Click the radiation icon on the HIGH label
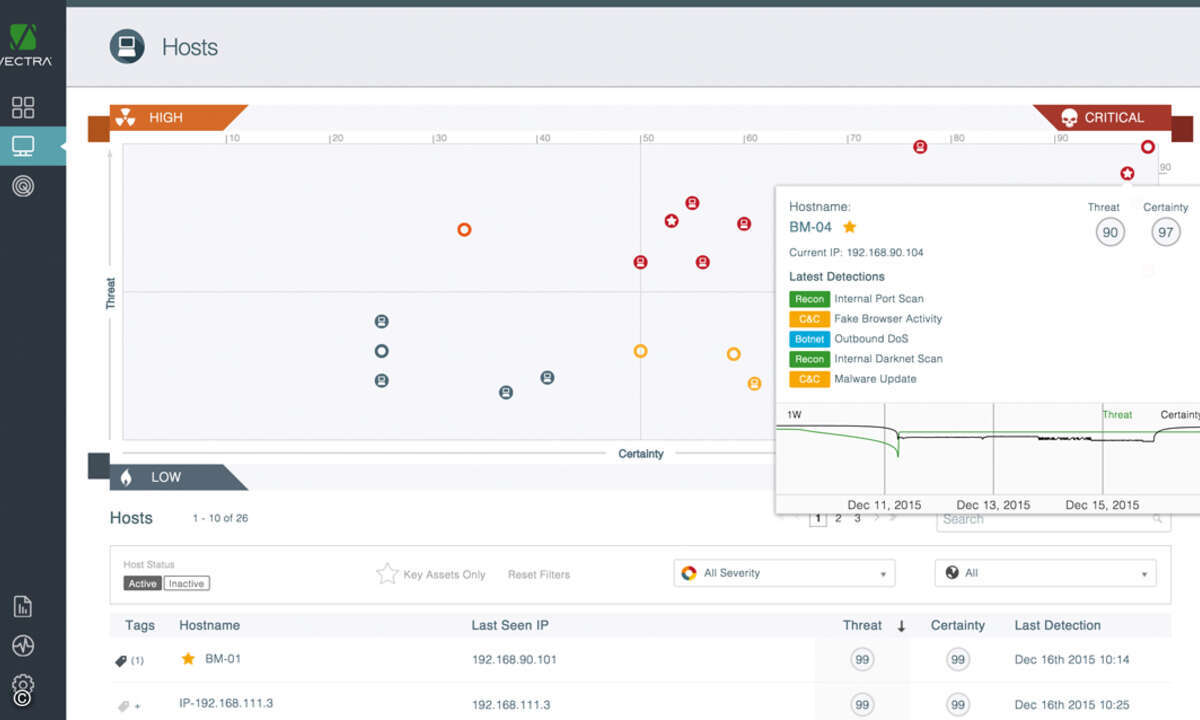 (x=124, y=118)
